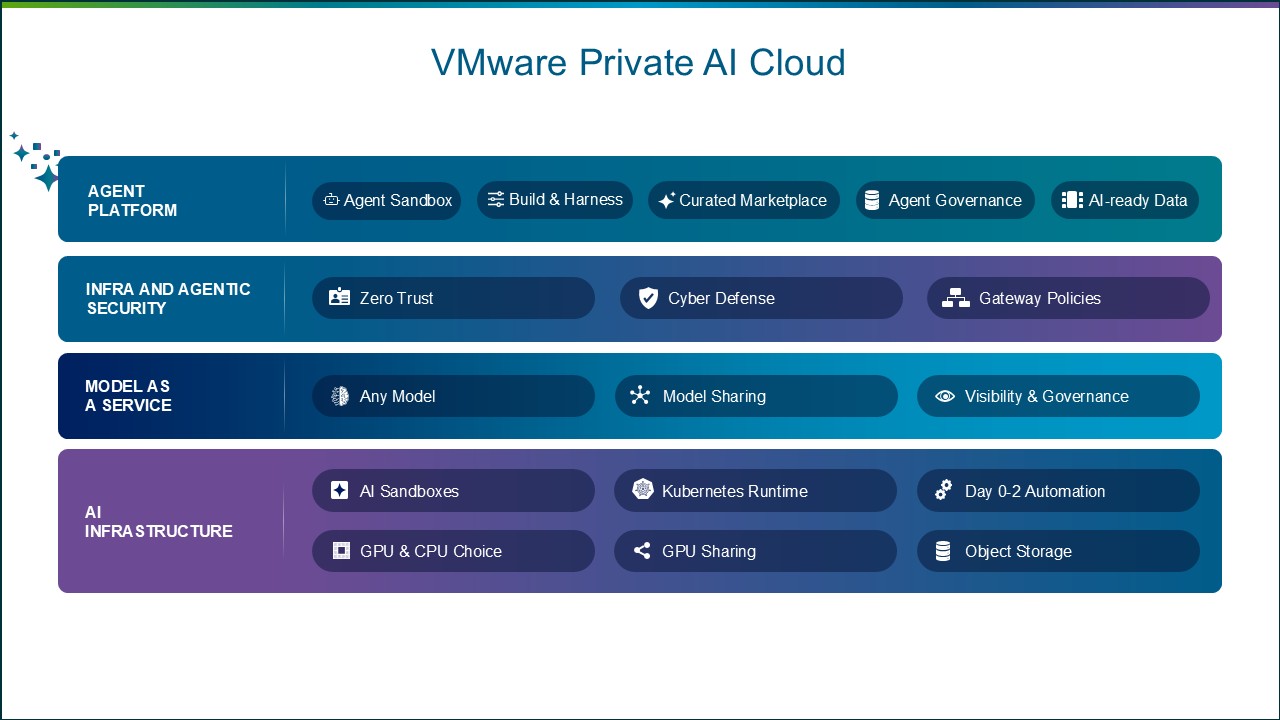Click the AI Infrastructure row label
Image resolution: width=1280 pixels, height=720 pixels.
[159, 521]
